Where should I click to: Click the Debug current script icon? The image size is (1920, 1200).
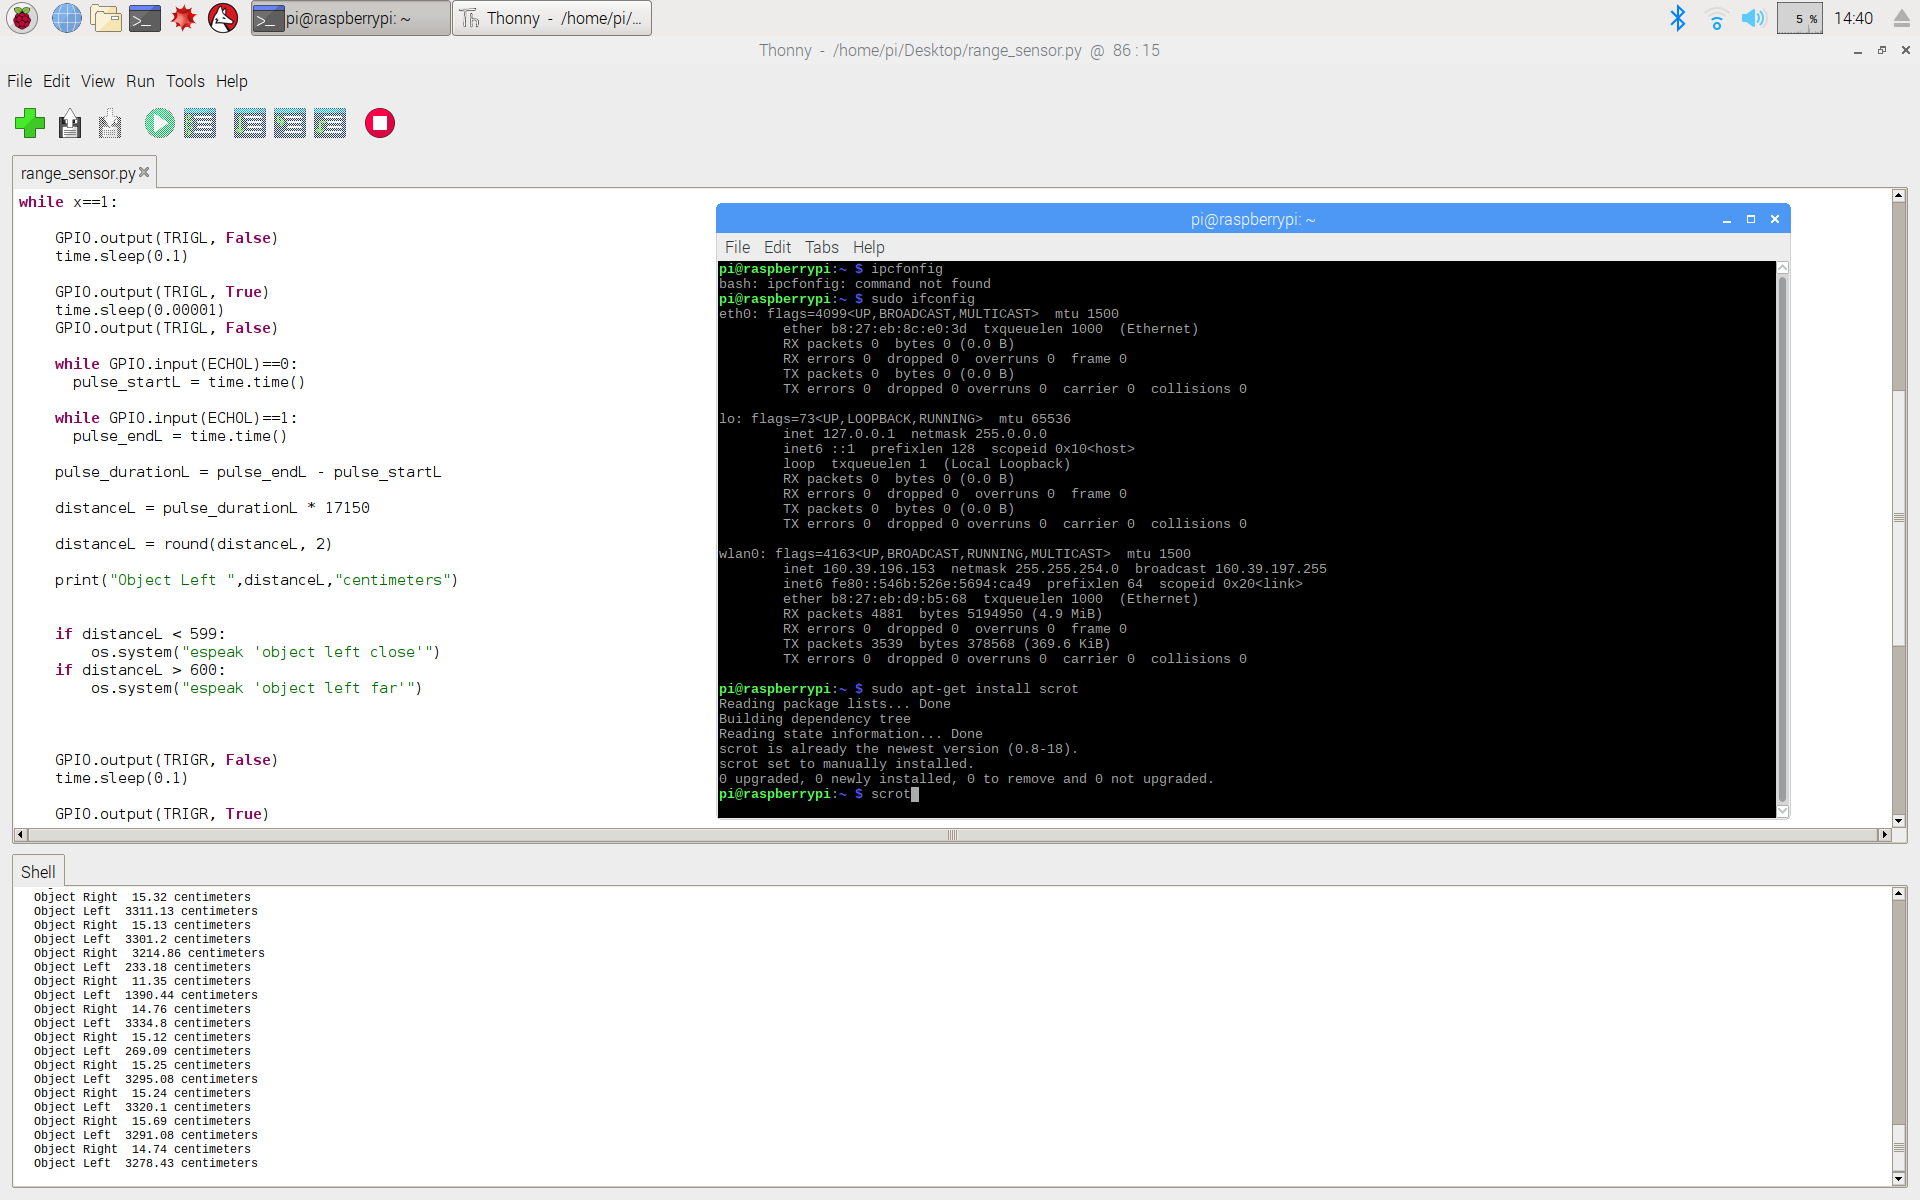tap(200, 124)
